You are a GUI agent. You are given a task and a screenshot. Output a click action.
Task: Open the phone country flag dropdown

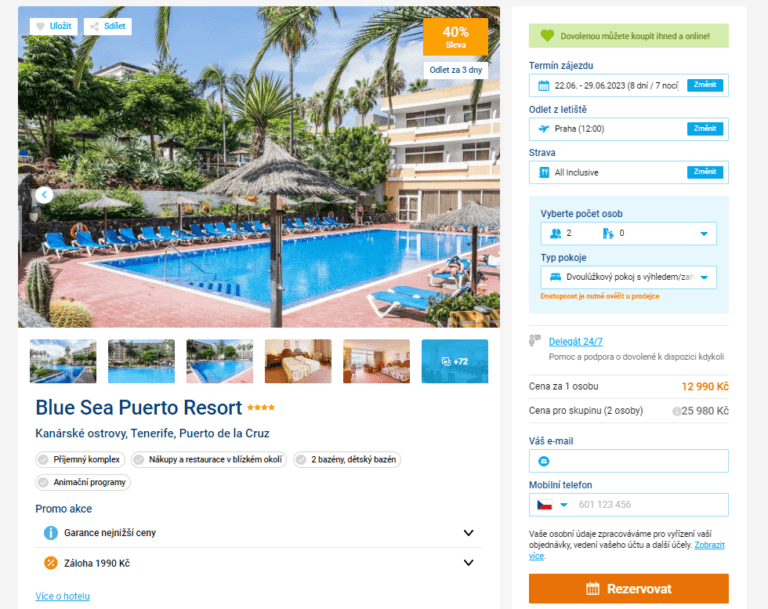[x=552, y=505]
